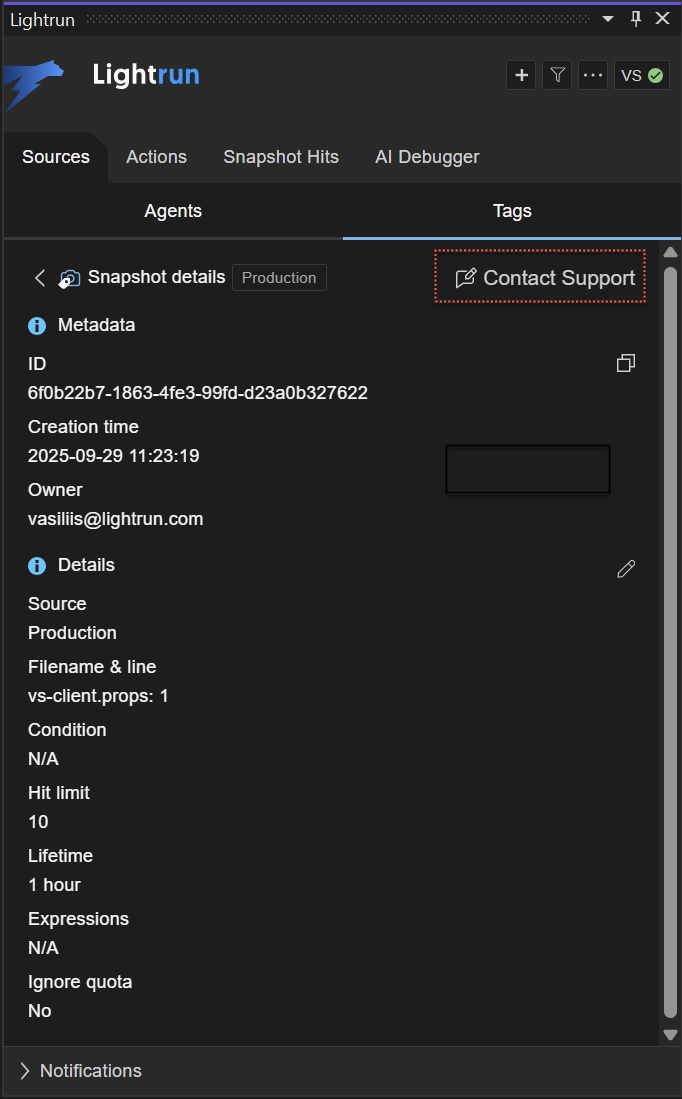Click the scrollbar down arrow
682x1099 pixels.
point(670,1034)
